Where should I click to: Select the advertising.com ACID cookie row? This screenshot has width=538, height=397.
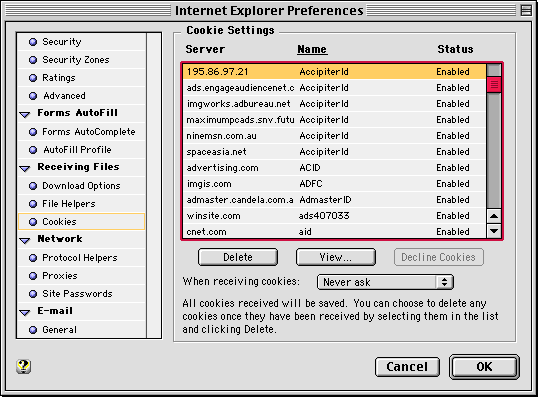tap(334, 168)
